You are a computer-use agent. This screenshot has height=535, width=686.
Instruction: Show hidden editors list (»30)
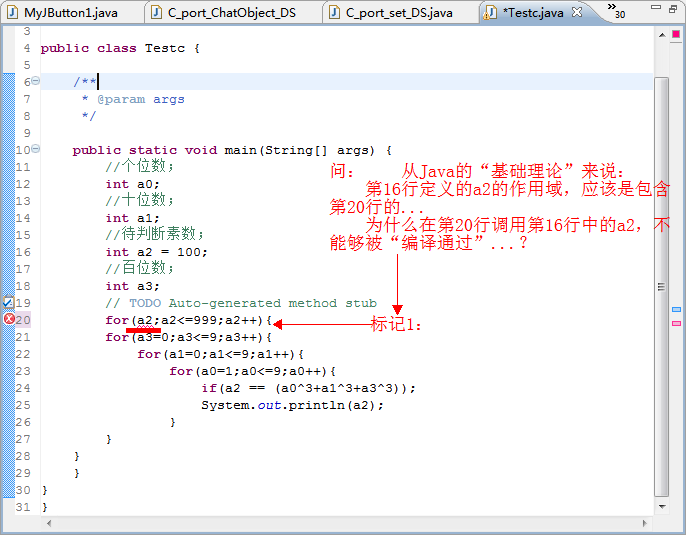coord(615,13)
